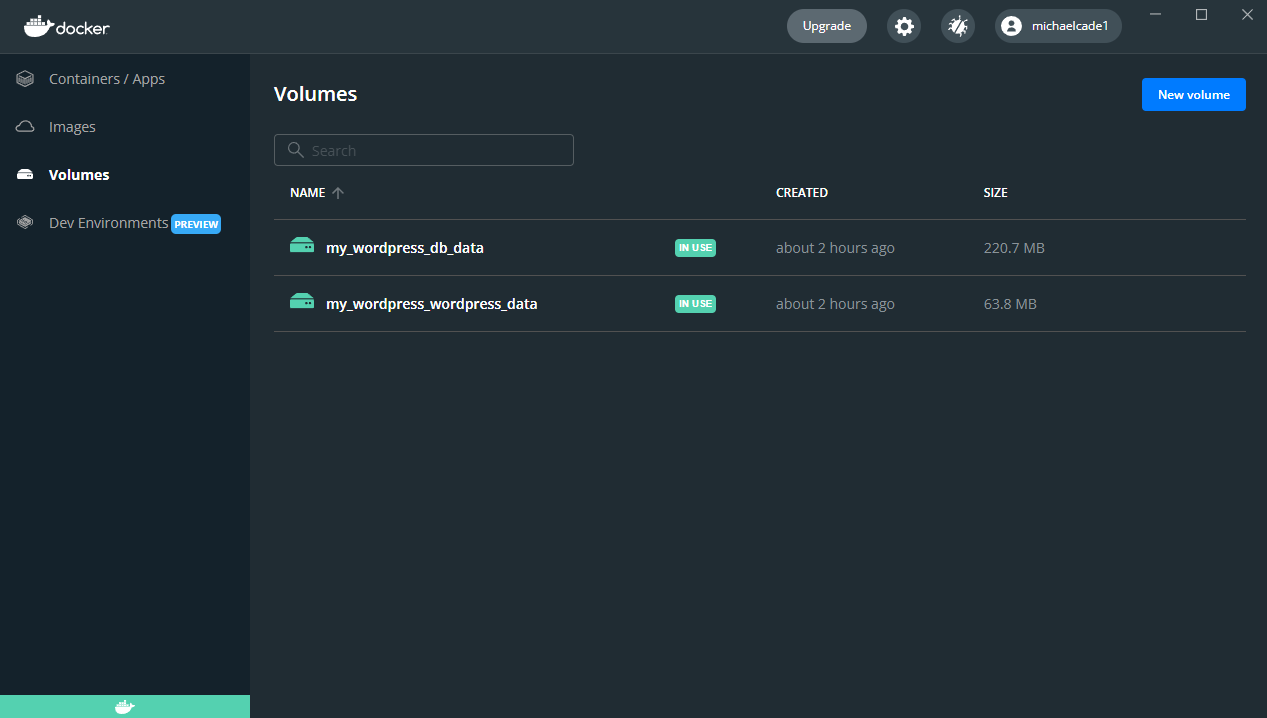
Task: Sort volumes by SIZE column
Action: coord(995,193)
